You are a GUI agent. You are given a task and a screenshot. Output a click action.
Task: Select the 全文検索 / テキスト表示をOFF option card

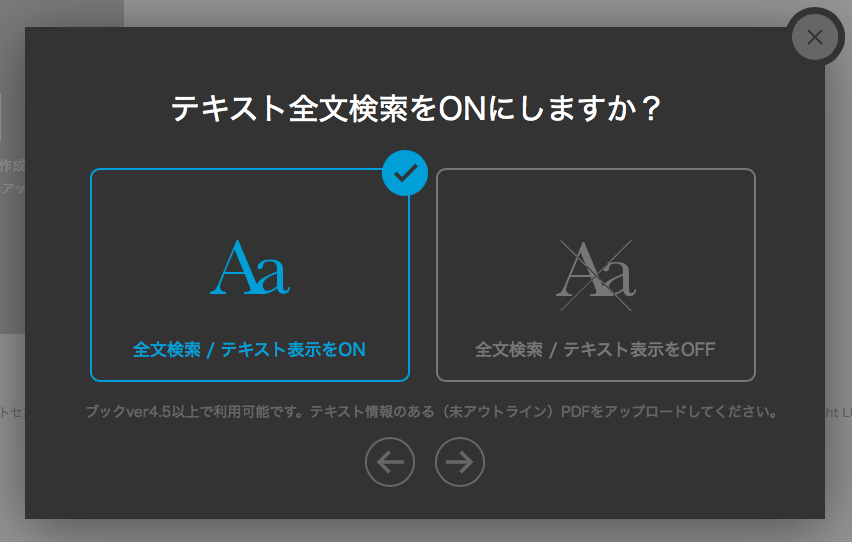(x=596, y=275)
